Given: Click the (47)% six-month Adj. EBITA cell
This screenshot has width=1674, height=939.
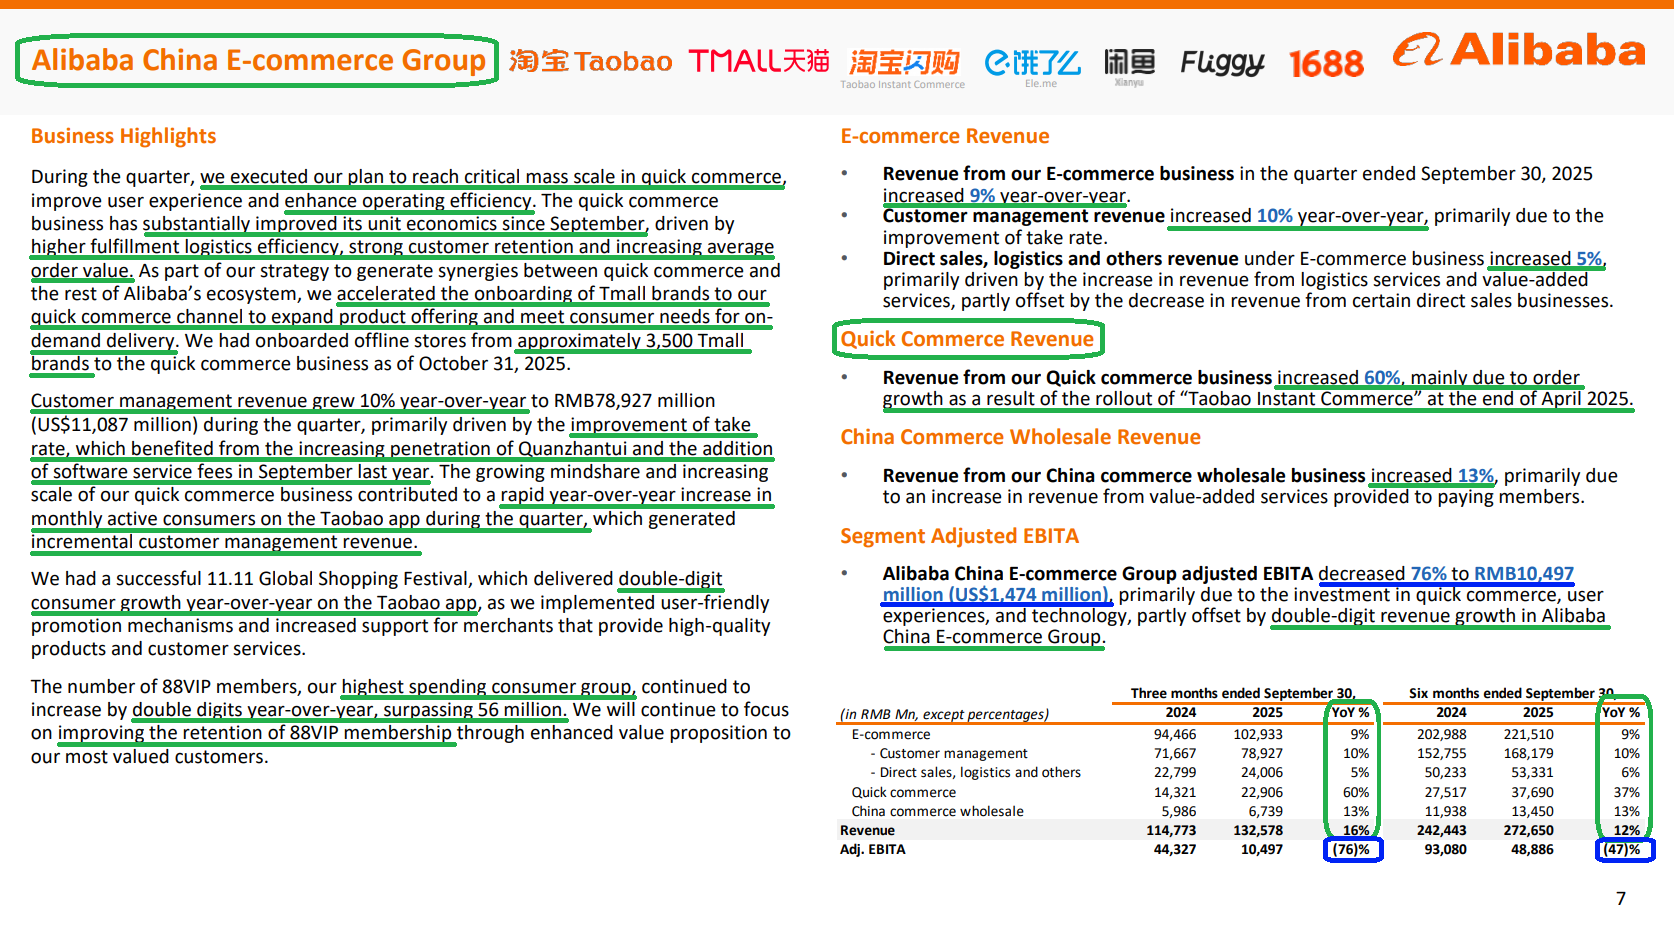Looking at the screenshot, I should tap(1622, 850).
